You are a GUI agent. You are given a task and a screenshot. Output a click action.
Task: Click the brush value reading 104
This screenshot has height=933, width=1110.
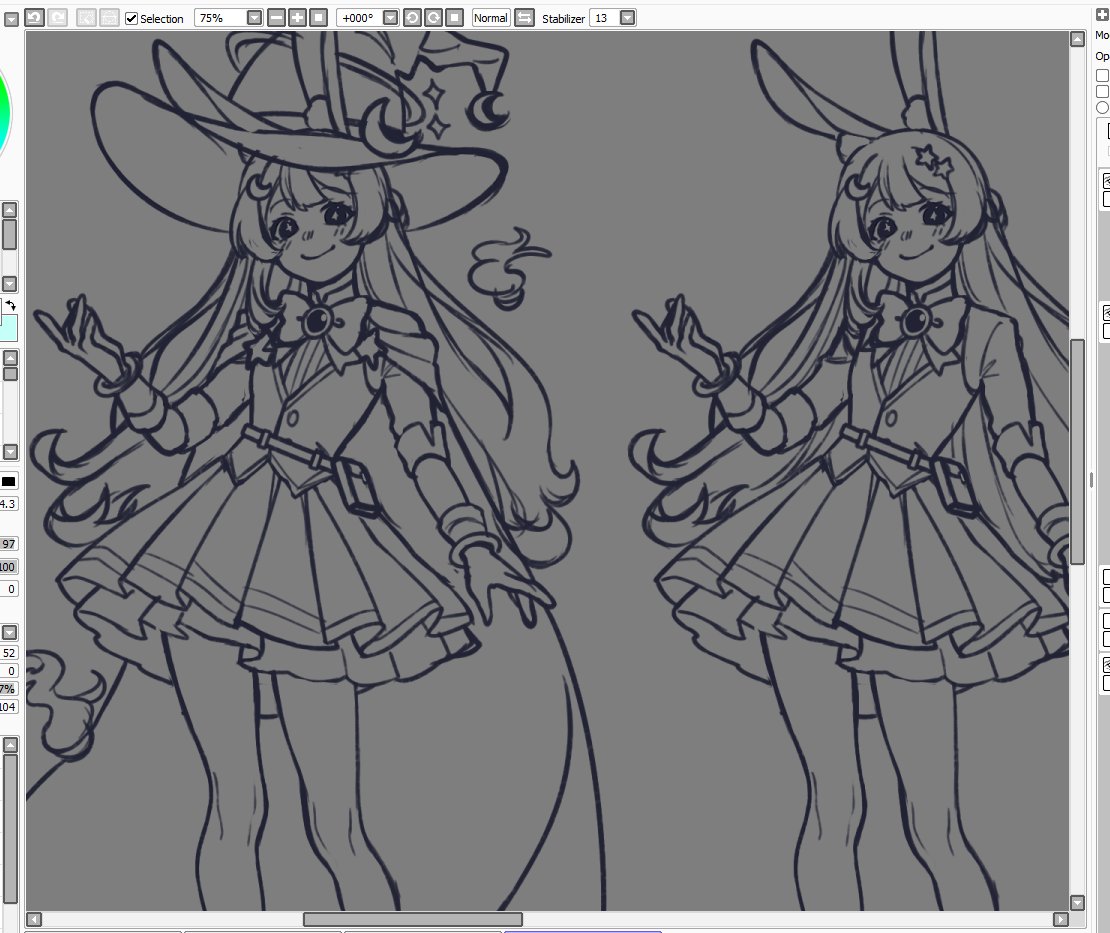8,706
